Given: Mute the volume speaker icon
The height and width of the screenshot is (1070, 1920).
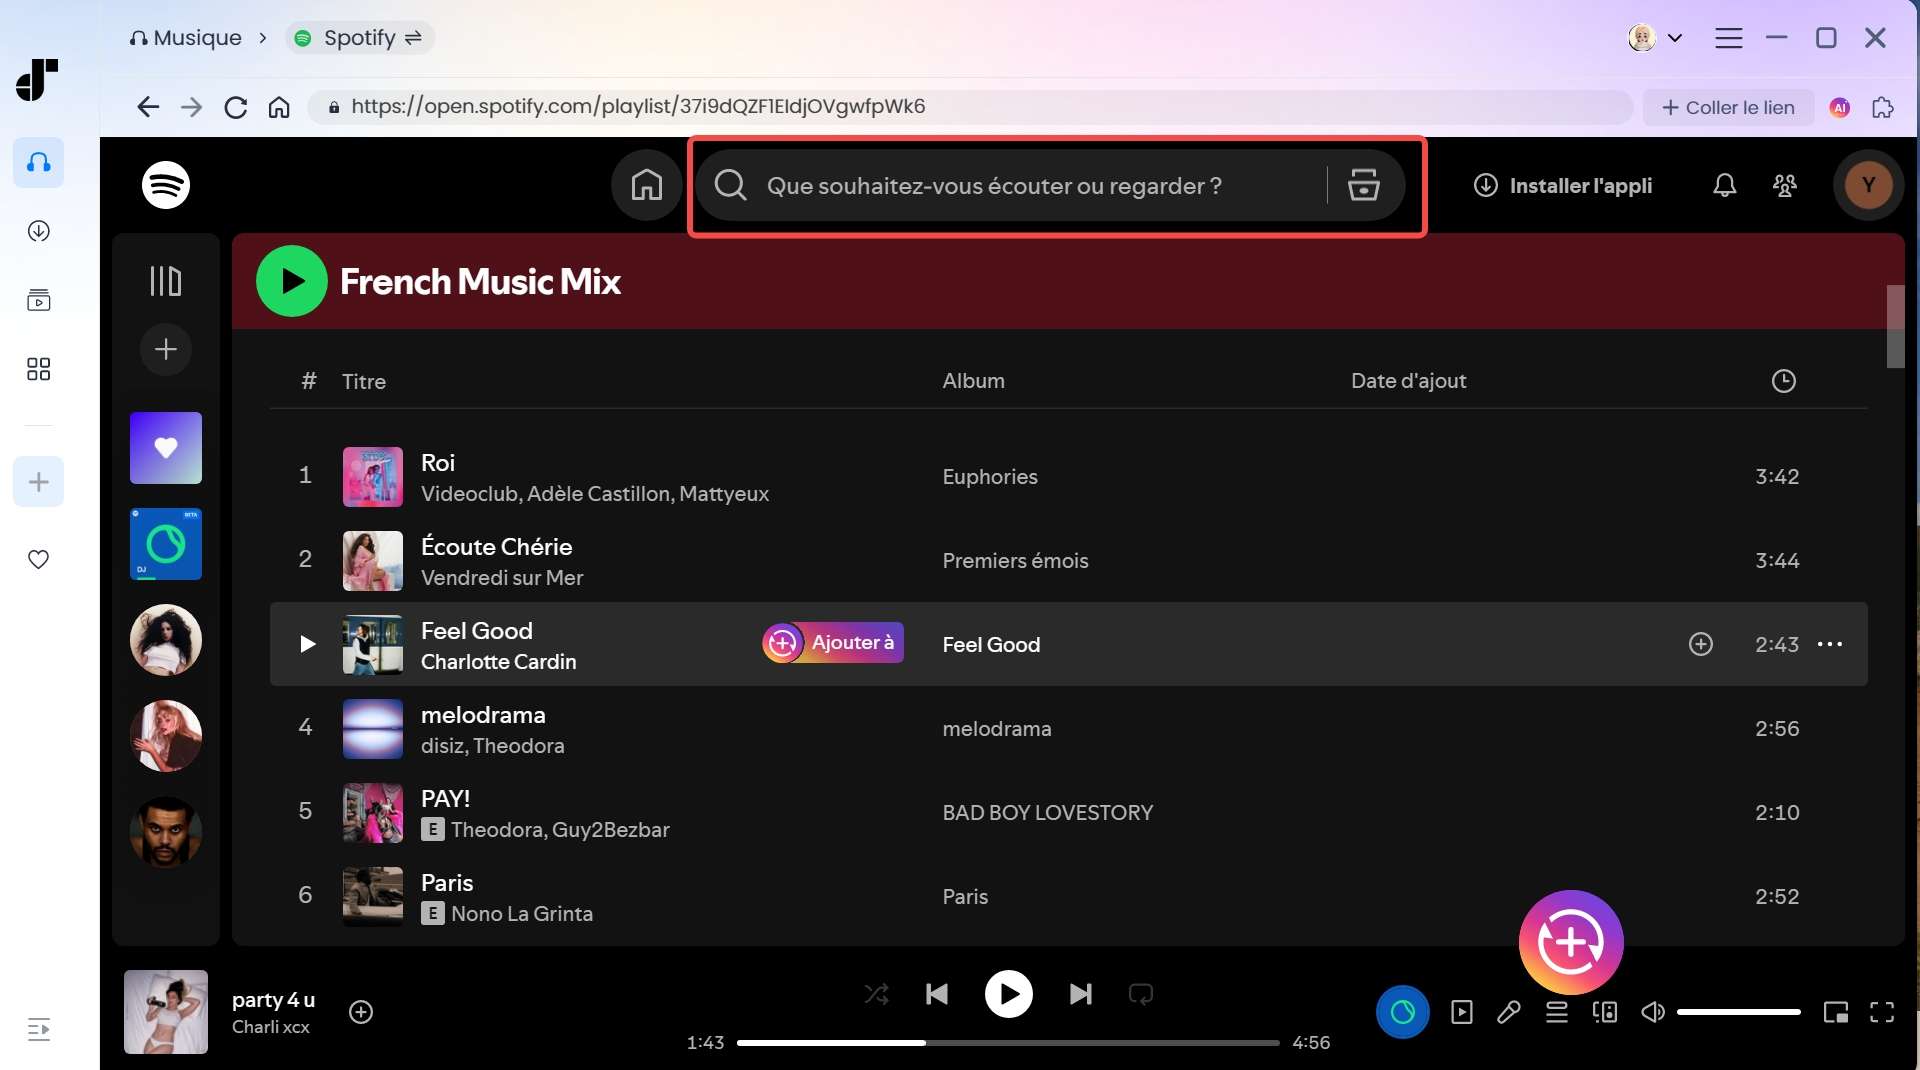Looking at the screenshot, I should 1652,1012.
